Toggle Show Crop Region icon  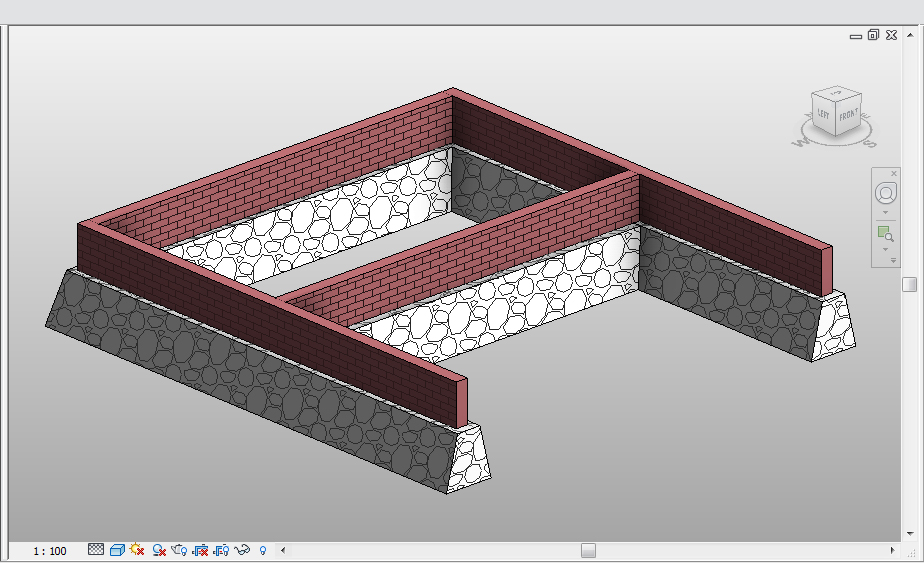[x=221, y=550]
